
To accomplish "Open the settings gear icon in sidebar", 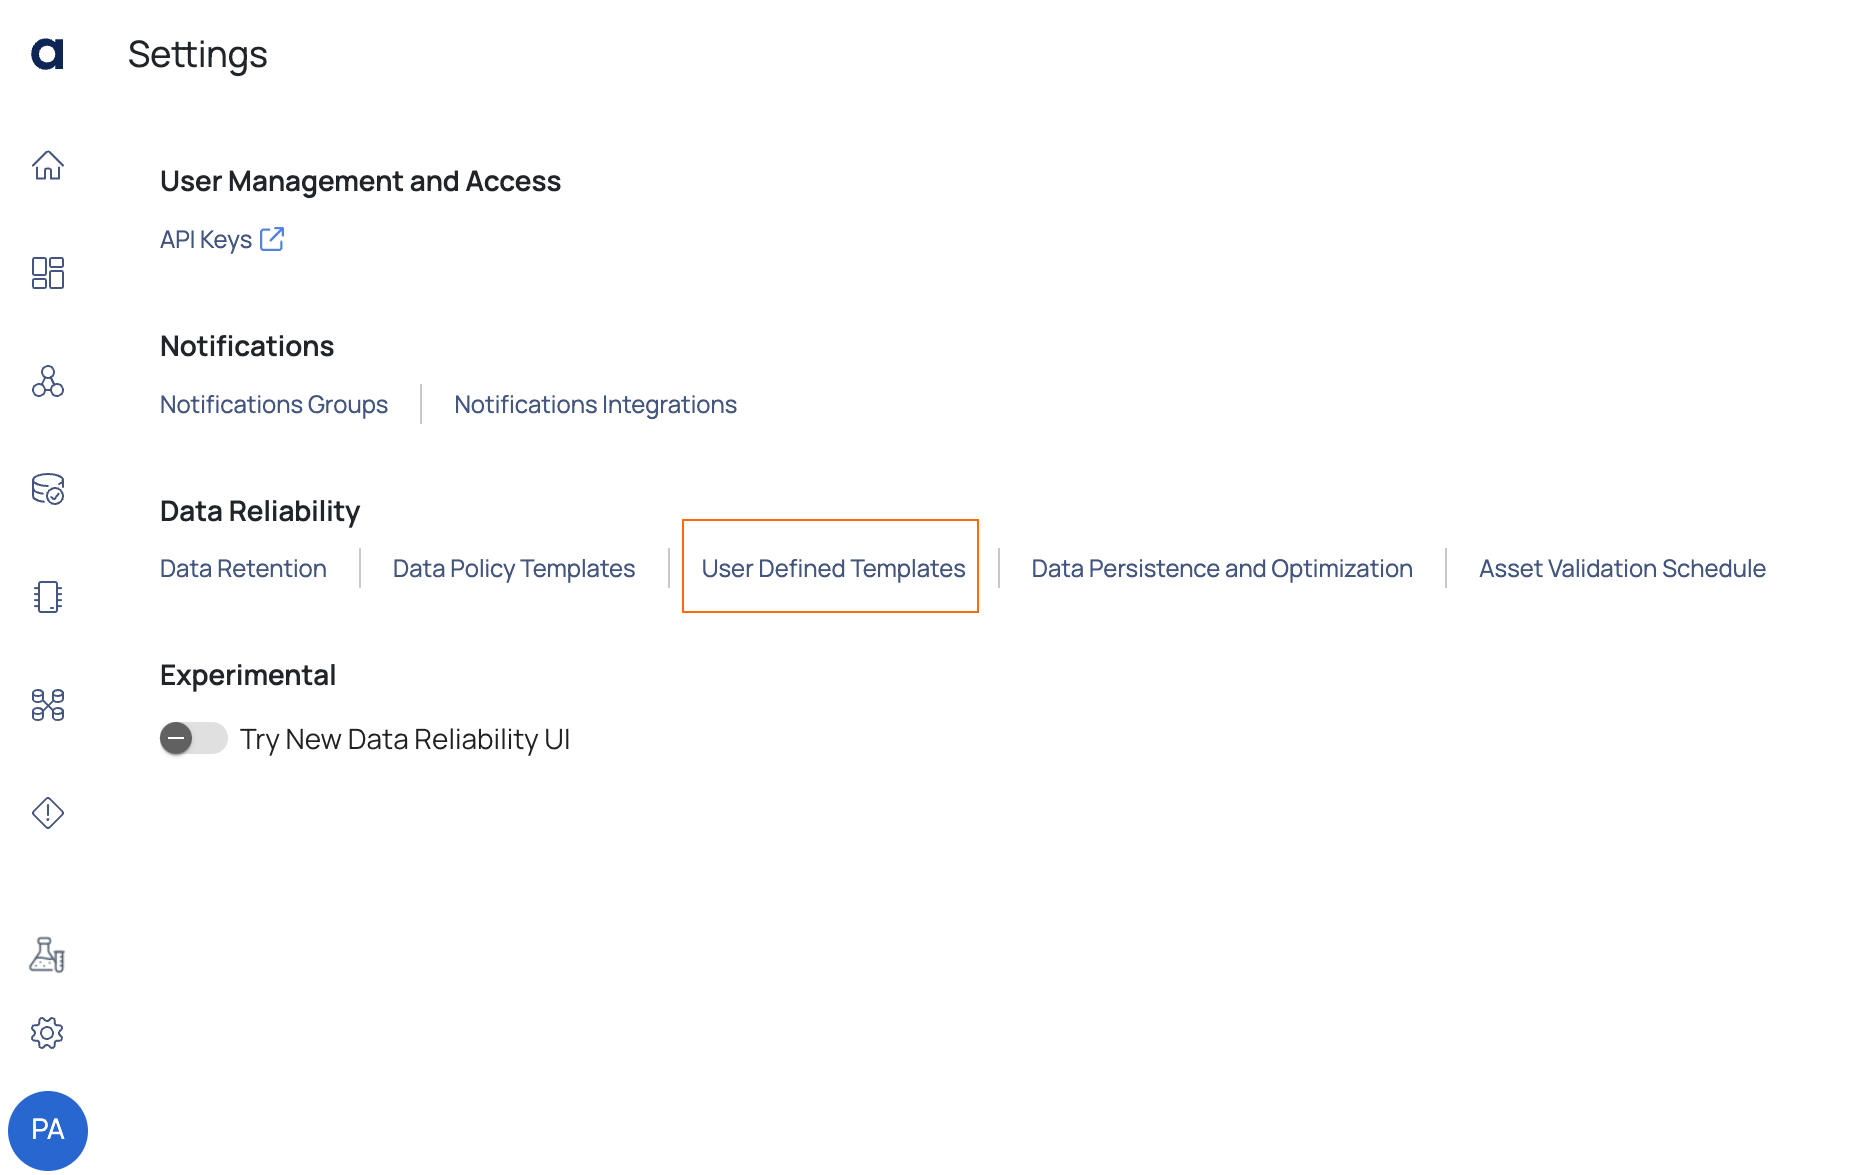I will click(47, 1033).
